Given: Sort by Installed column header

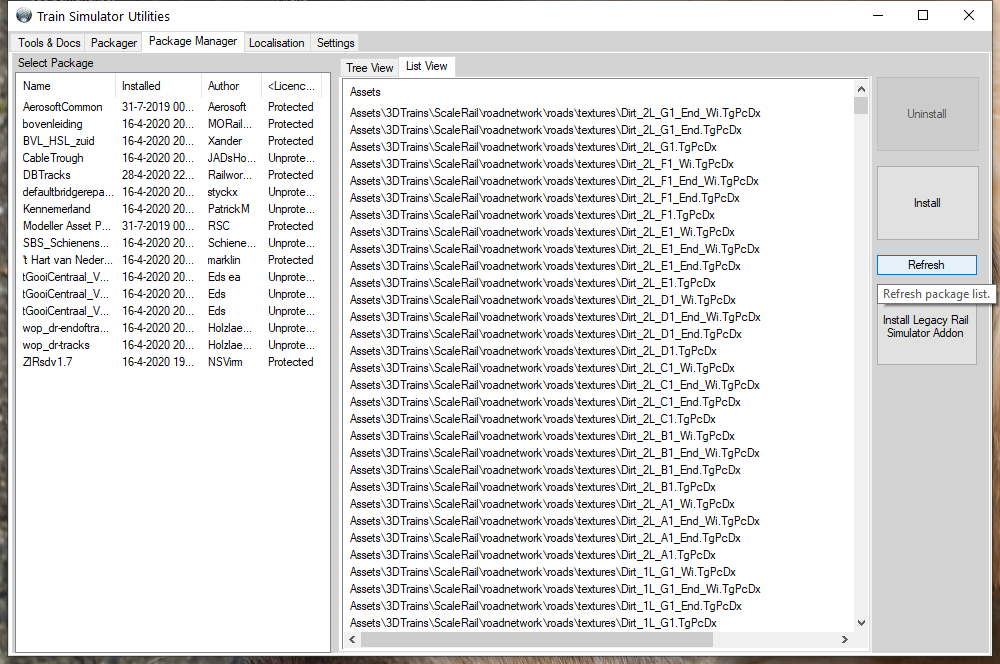Looking at the screenshot, I should pos(158,86).
